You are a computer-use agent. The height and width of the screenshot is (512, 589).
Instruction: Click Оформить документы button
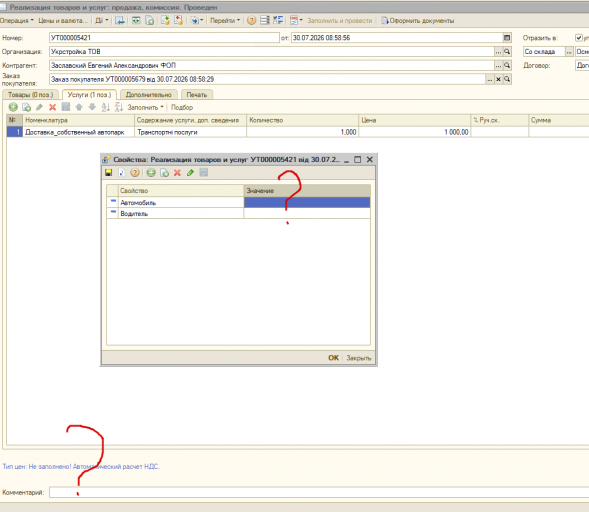[x=418, y=21]
